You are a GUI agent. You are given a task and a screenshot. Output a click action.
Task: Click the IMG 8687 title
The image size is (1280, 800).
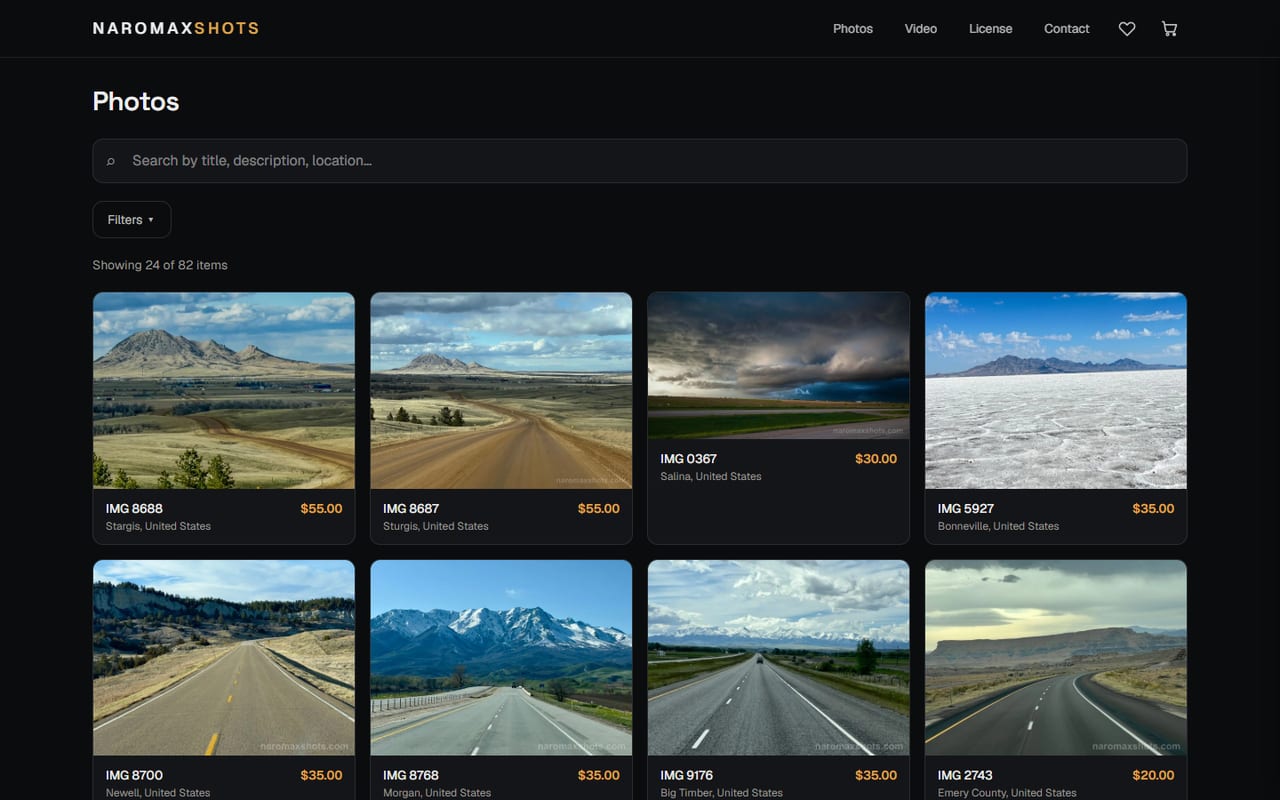tap(411, 509)
